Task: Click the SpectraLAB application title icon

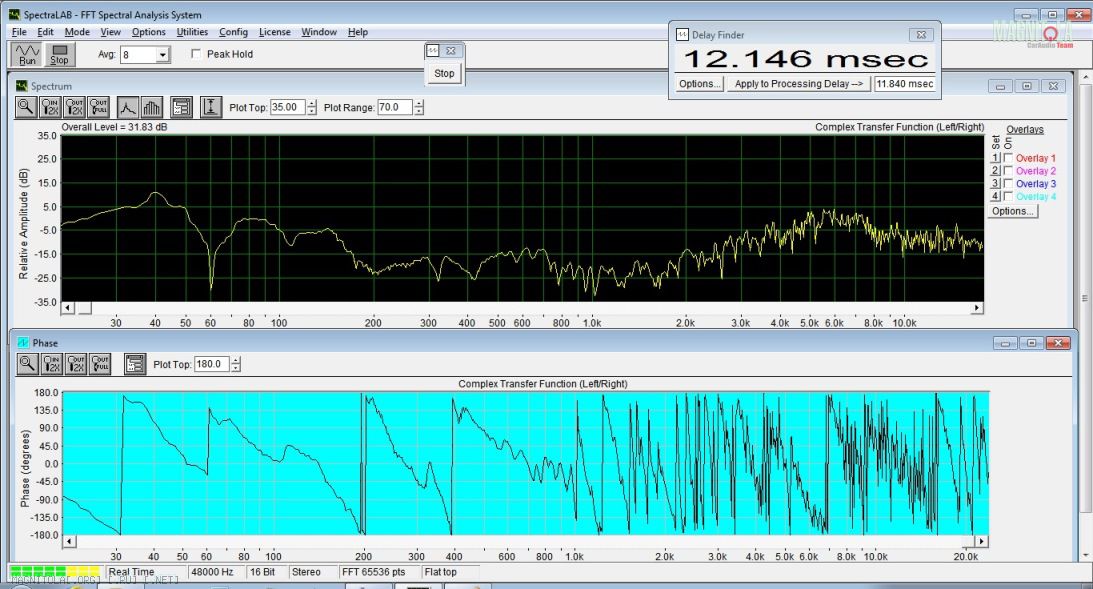Action: pyautogui.click(x=15, y=14)
